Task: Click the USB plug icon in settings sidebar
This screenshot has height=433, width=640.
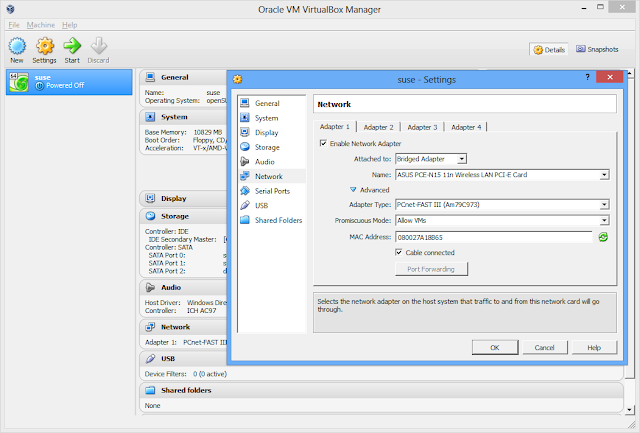Action: [x=245, y=205]
